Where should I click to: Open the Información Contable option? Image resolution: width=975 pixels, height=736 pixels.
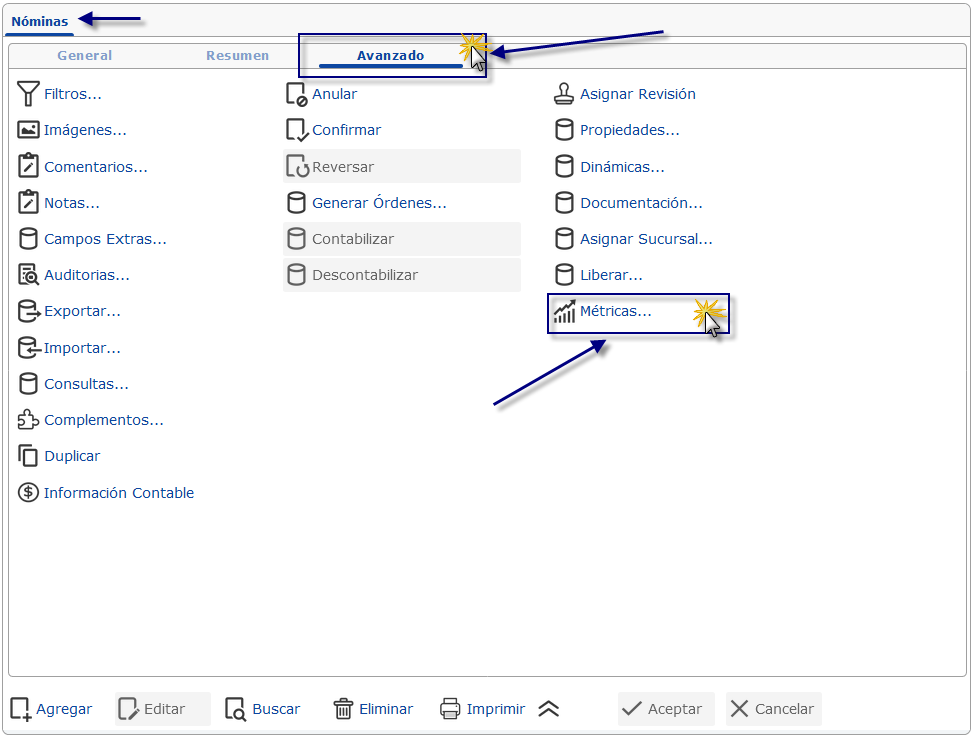tap(119, 493)
